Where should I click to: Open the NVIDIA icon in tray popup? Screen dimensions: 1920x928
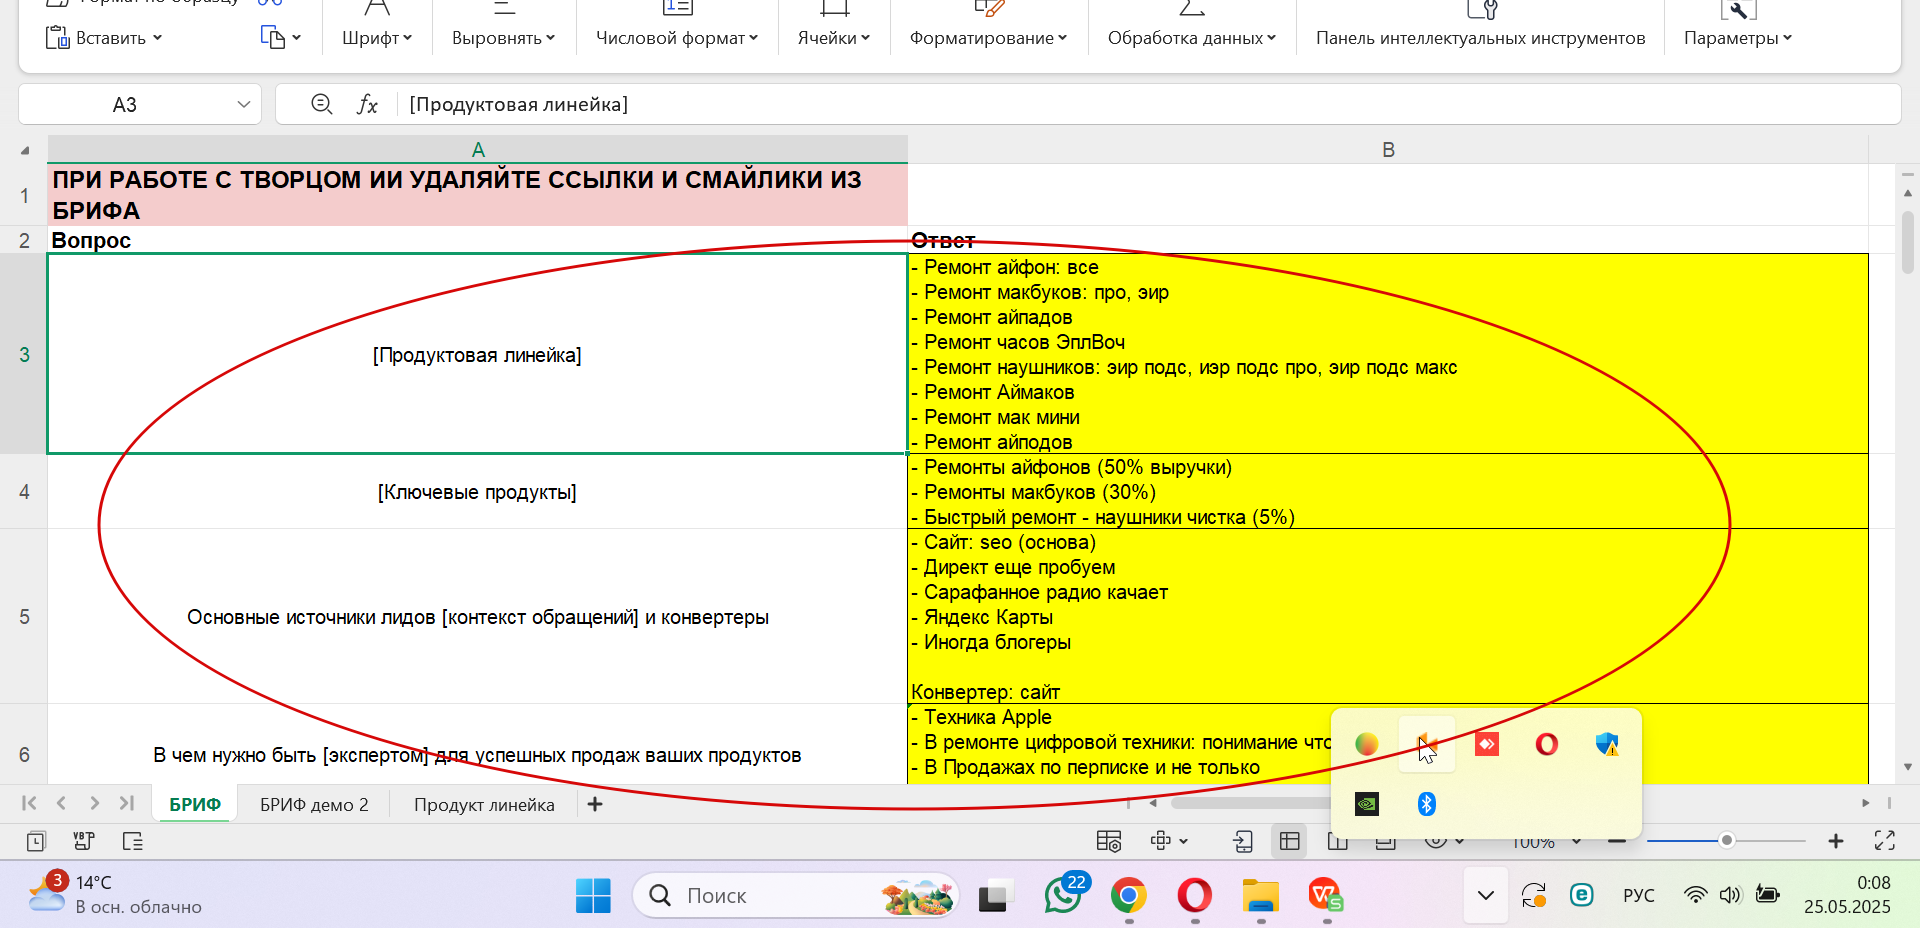[1366, 804]
